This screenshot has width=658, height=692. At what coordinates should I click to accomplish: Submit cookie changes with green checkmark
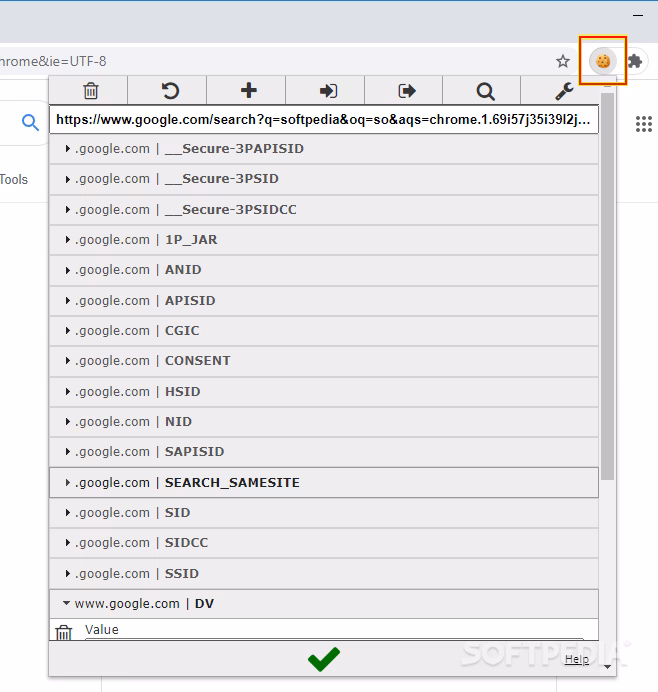tap(324, 659)
